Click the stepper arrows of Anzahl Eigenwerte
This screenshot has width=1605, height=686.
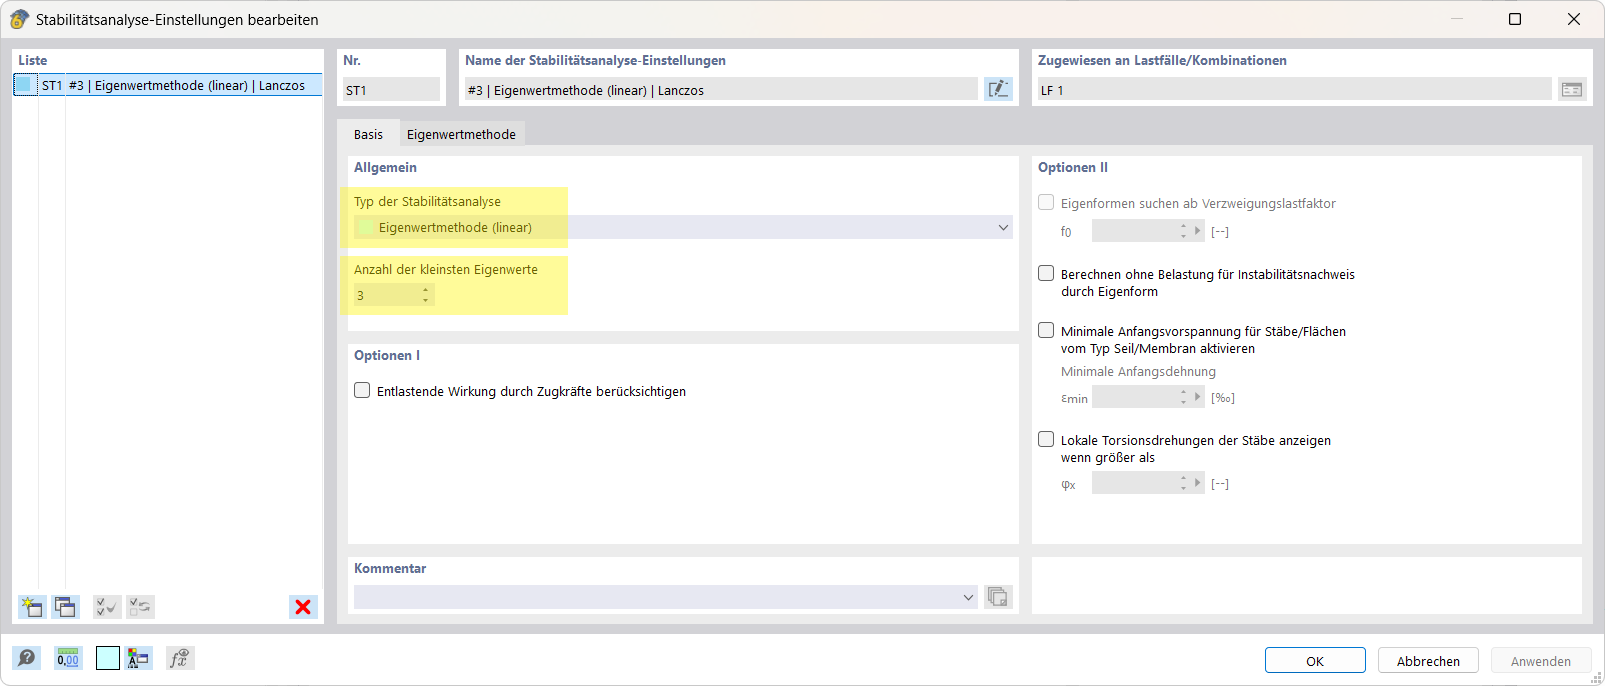[425, 295]
